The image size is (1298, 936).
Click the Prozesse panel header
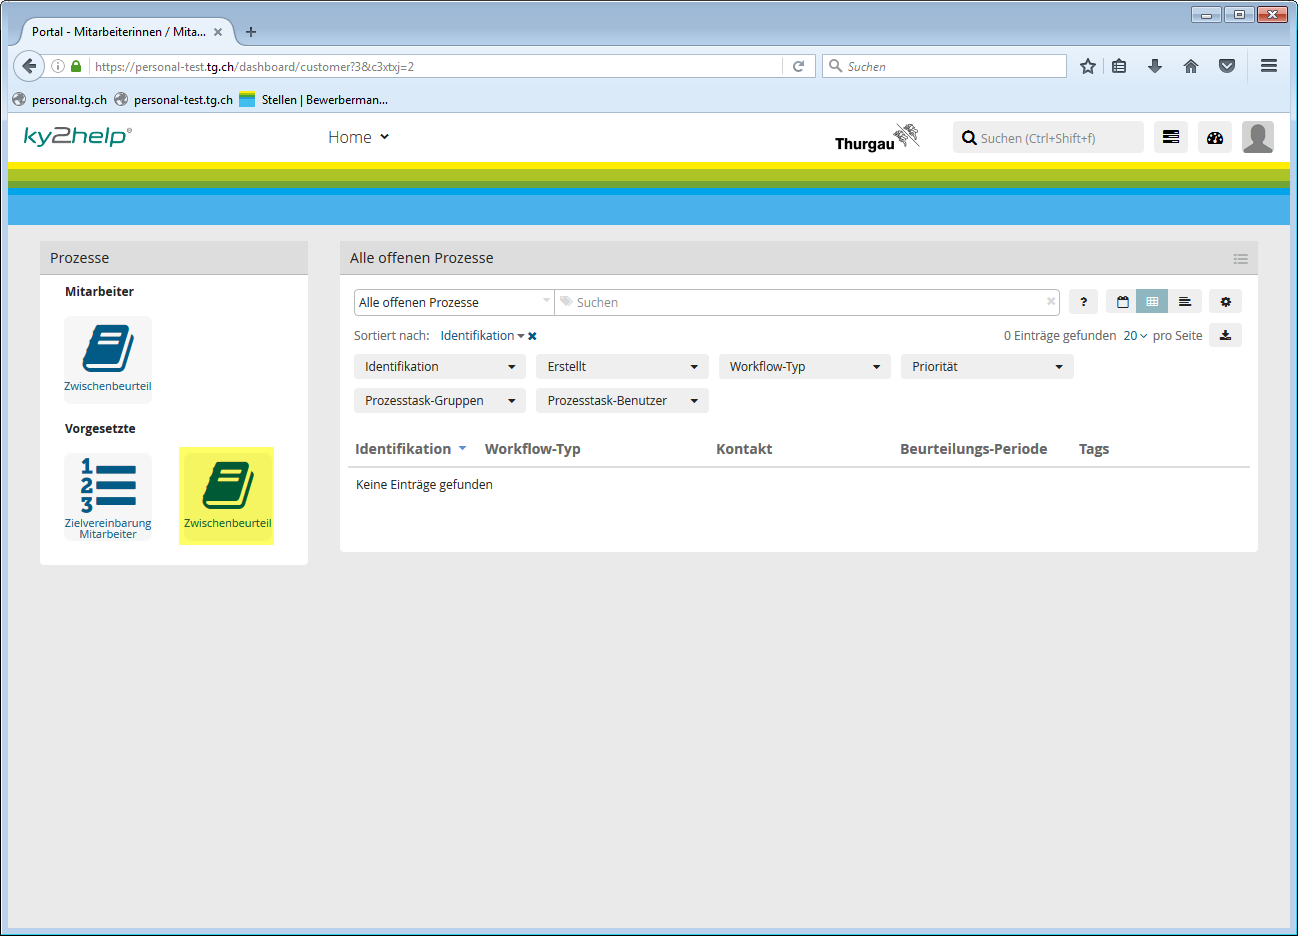(174, 258)
